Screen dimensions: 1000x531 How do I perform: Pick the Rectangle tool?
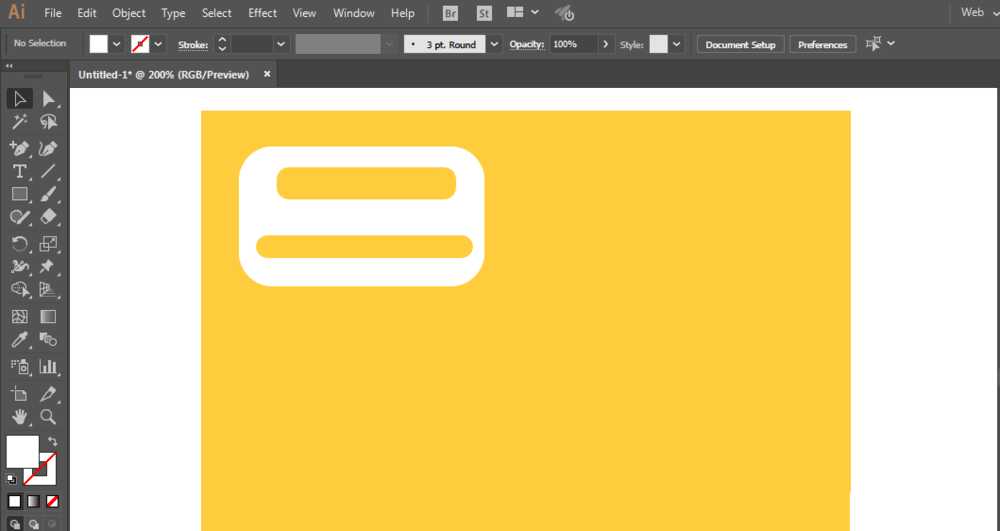[x=19, y=194]
